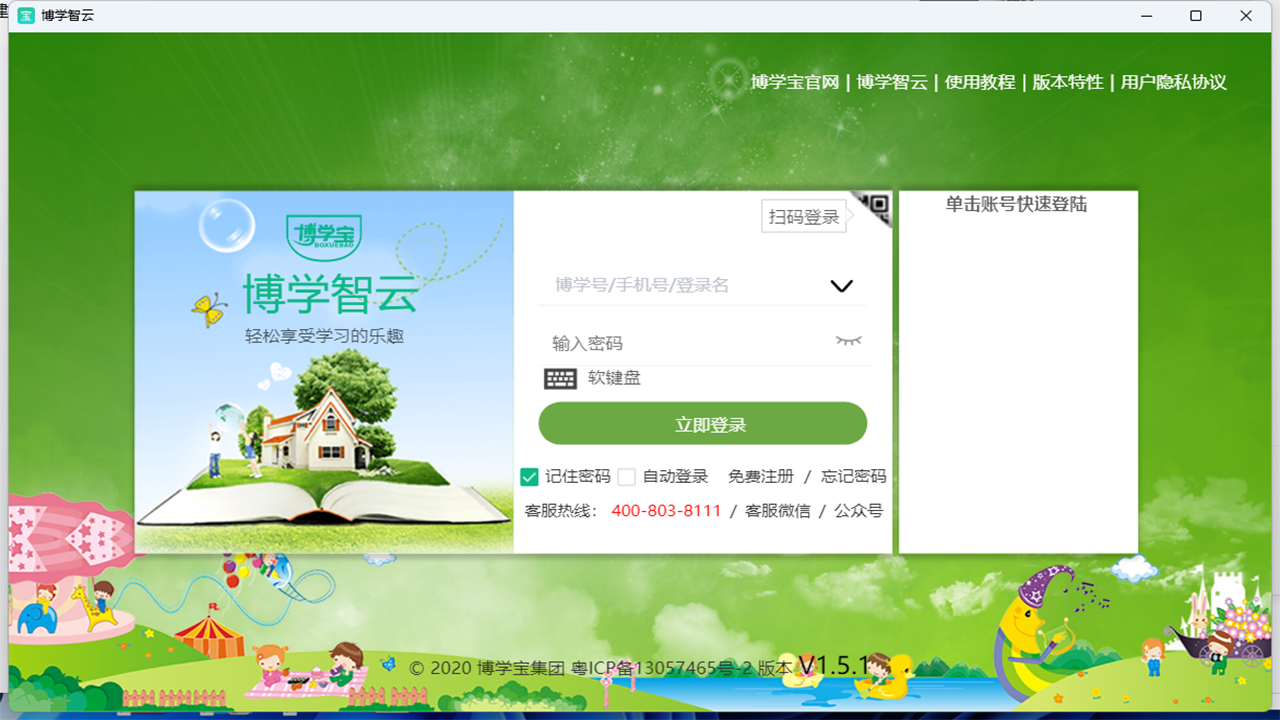Click the 软键盘 text label
Image resolution: width=1280 pixels, height=720 pixels.
tap(614, 378)
